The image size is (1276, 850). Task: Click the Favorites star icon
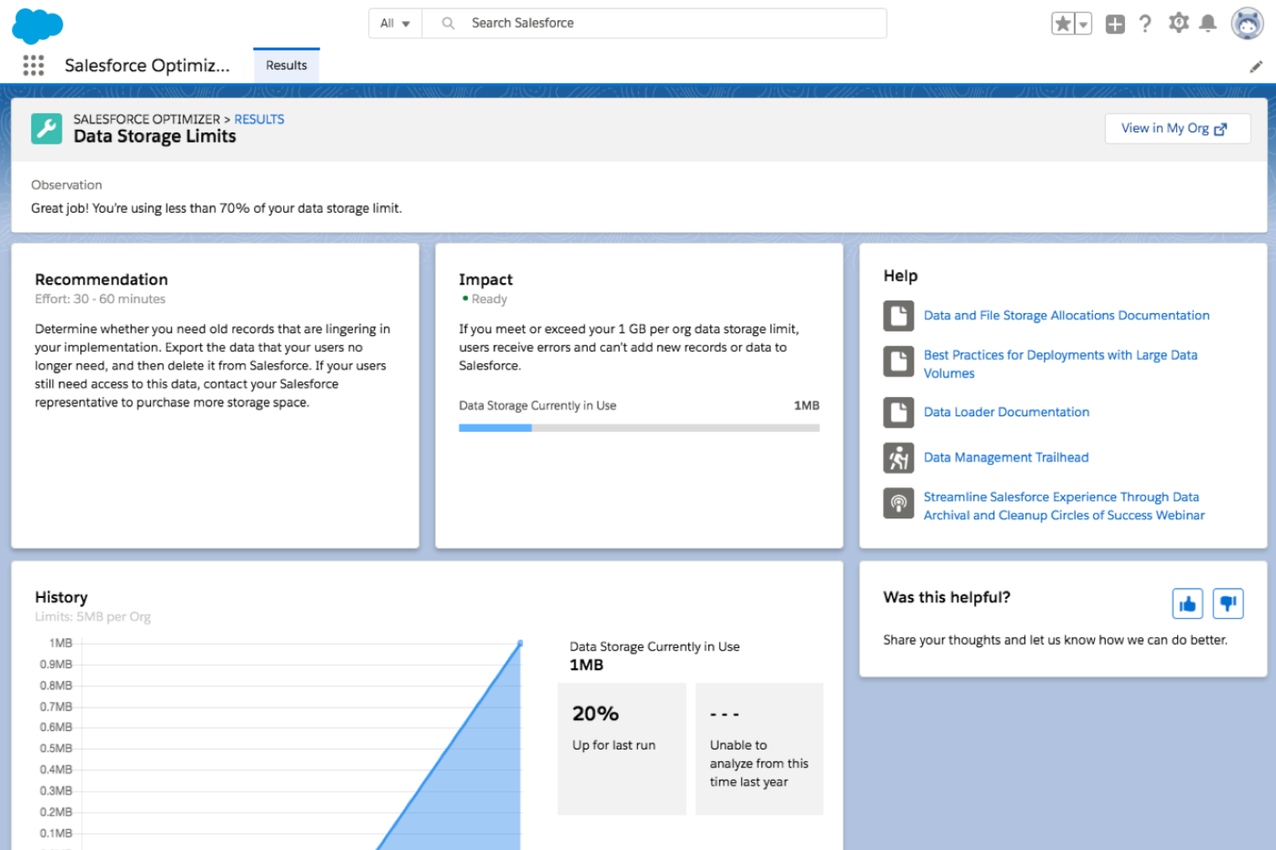click(x=1062, y=23)
